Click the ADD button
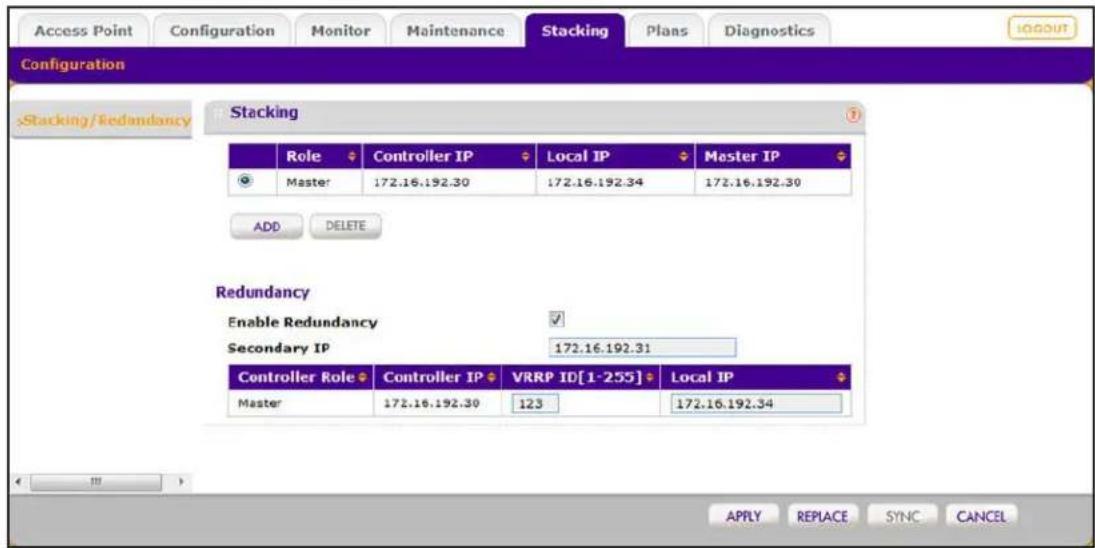 coord(267,226)
